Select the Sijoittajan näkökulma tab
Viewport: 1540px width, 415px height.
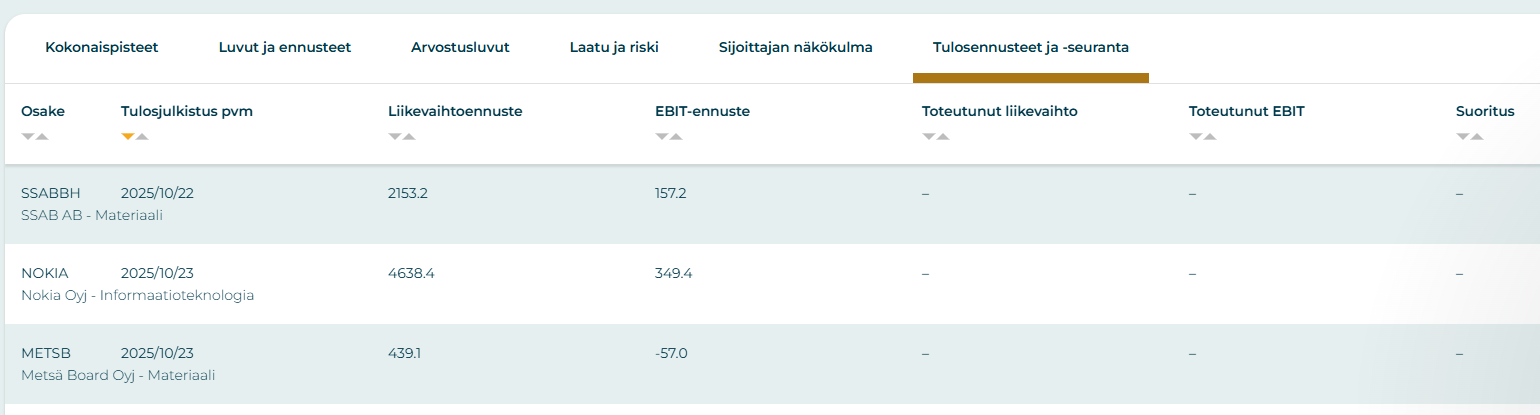[x=796, y=47]
